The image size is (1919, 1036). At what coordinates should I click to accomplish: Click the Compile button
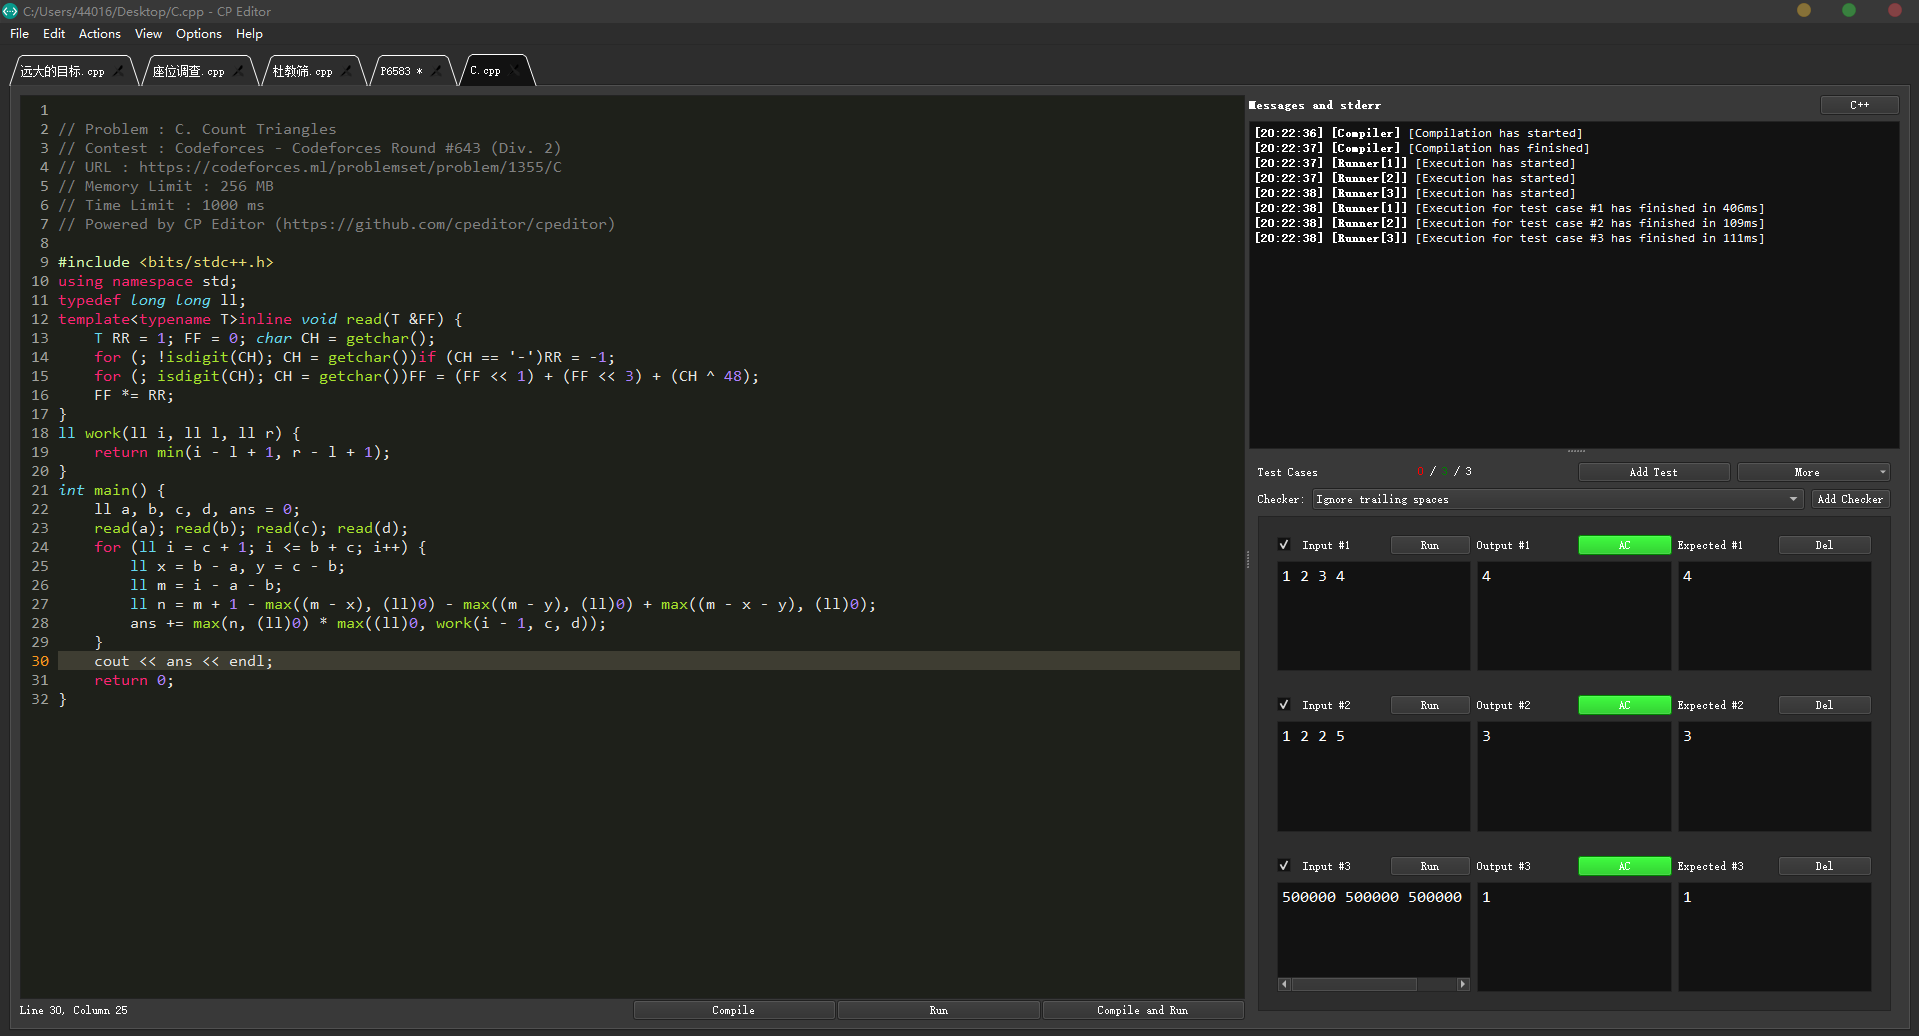(733, 1010)
